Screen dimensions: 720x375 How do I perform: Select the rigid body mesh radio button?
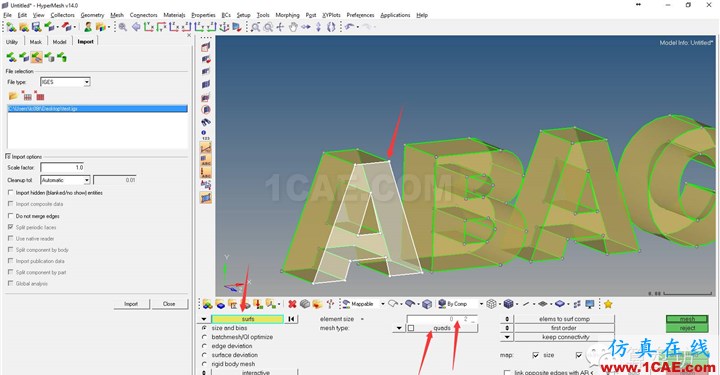204,364
